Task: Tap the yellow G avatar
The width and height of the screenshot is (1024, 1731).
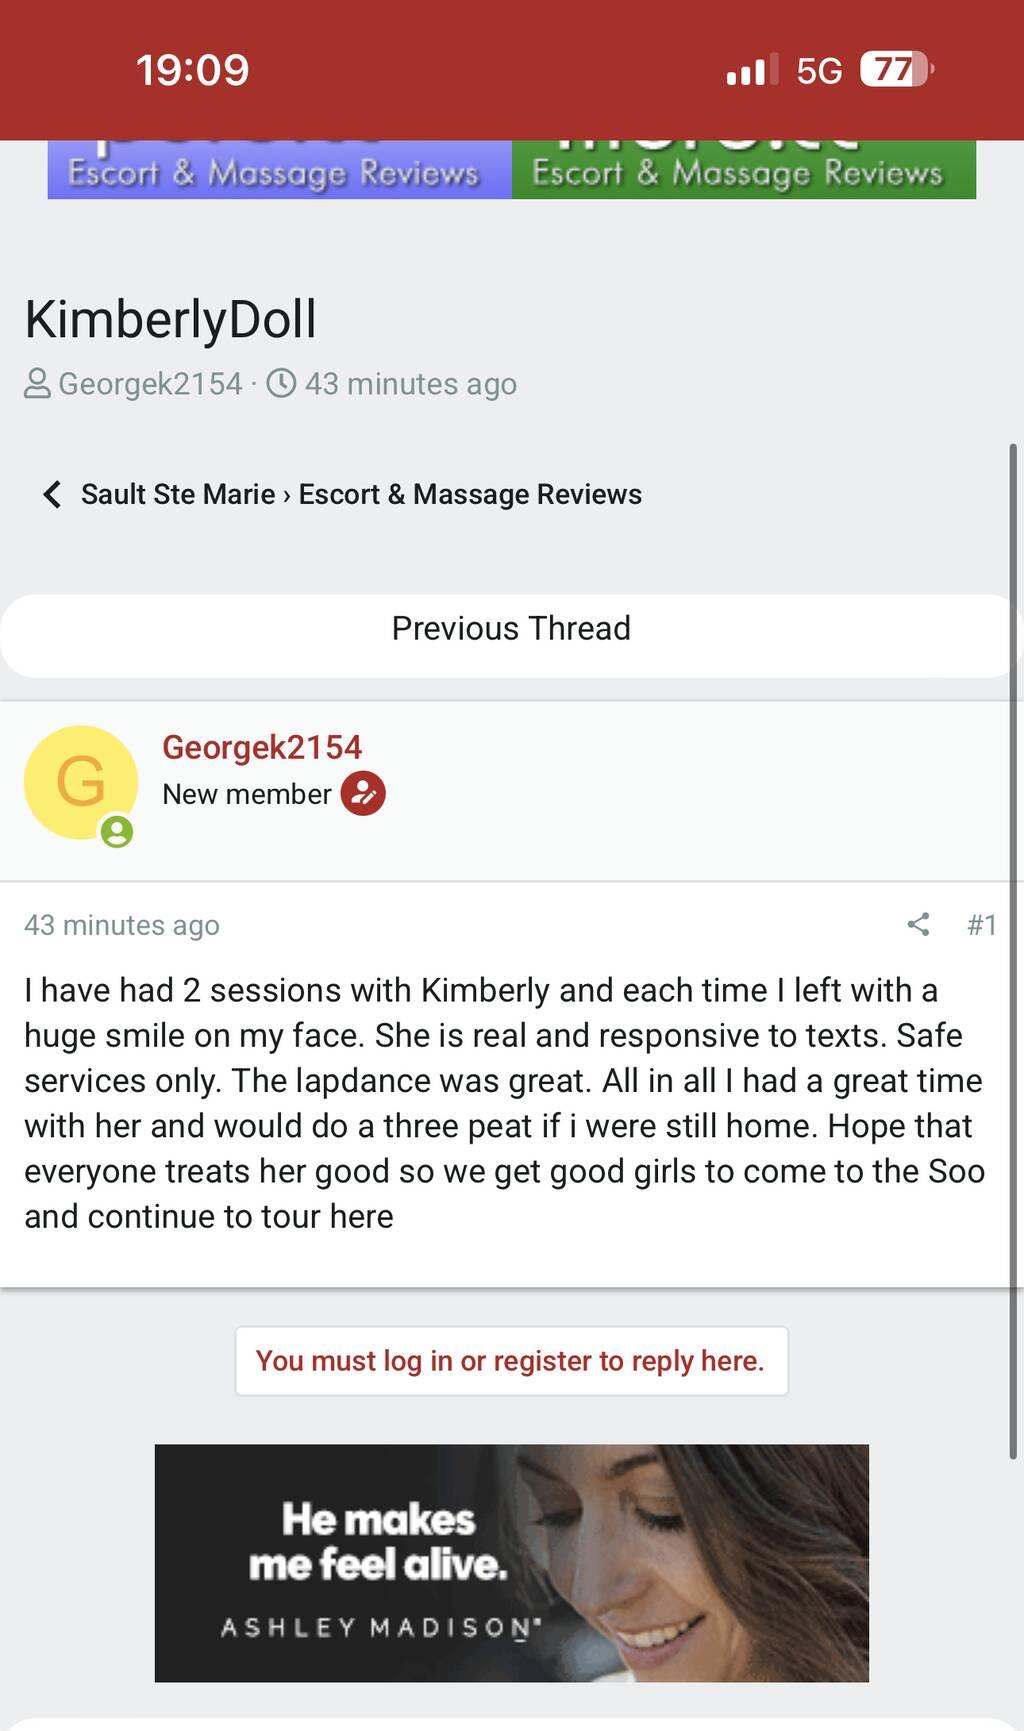Action: click(x=80, y=781)
